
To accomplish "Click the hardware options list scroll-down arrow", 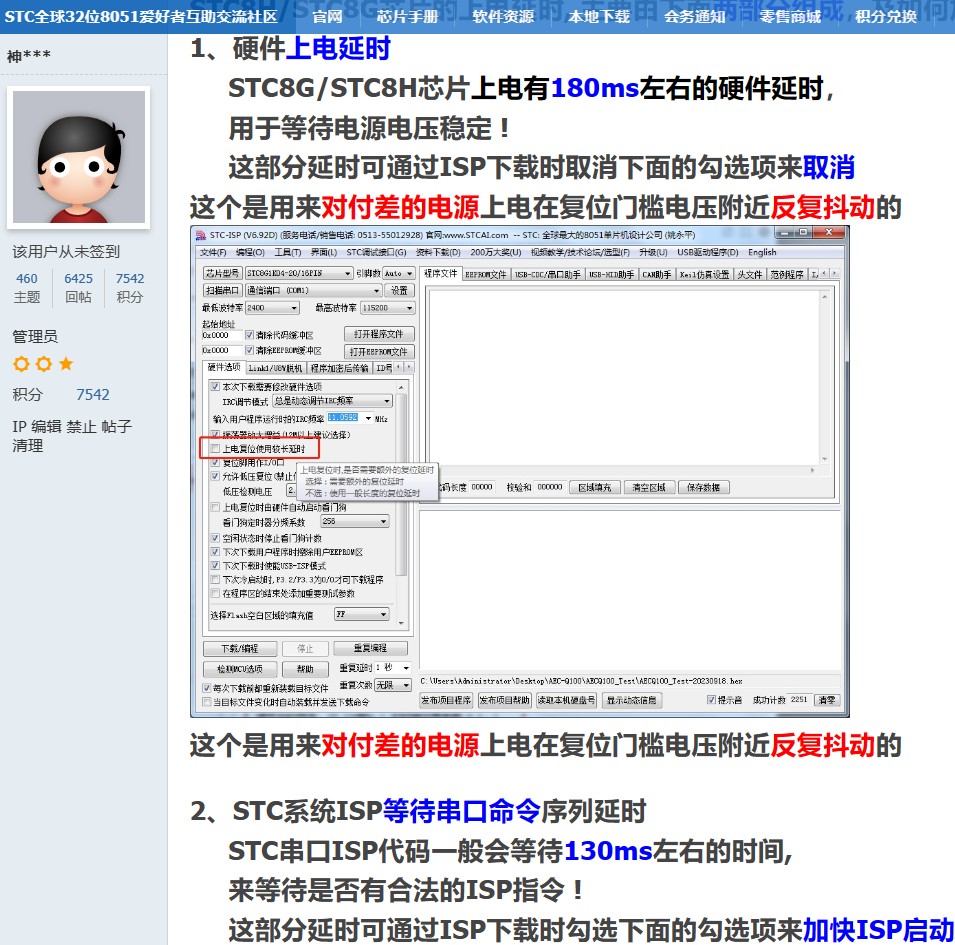I will pos(401,623).
